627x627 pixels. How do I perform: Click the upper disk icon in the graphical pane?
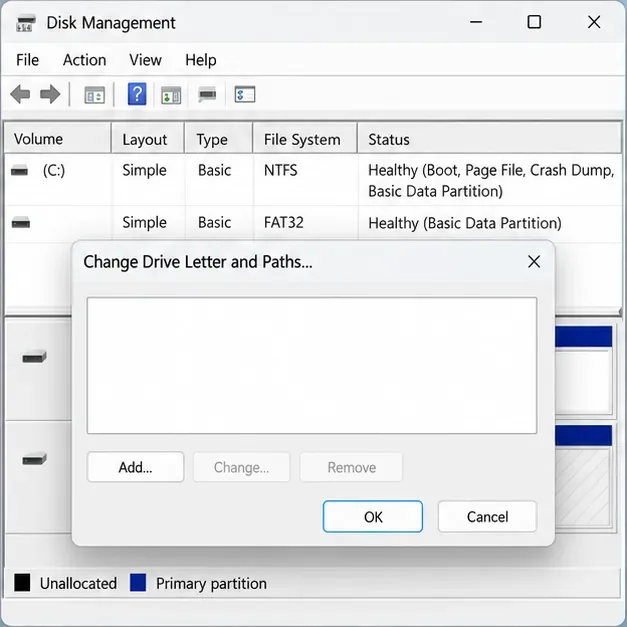click(x=34, y=356)
